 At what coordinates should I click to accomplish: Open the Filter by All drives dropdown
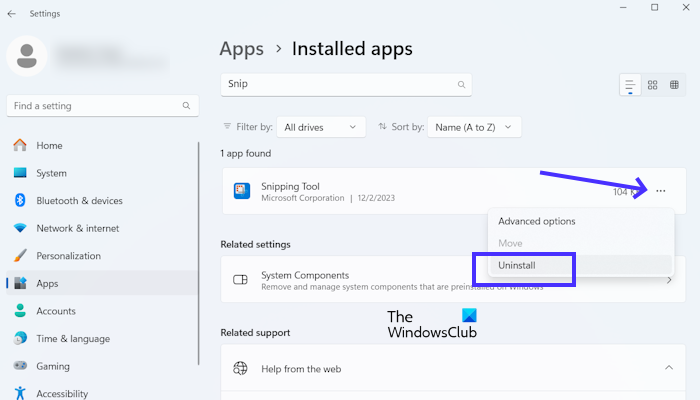321,127
